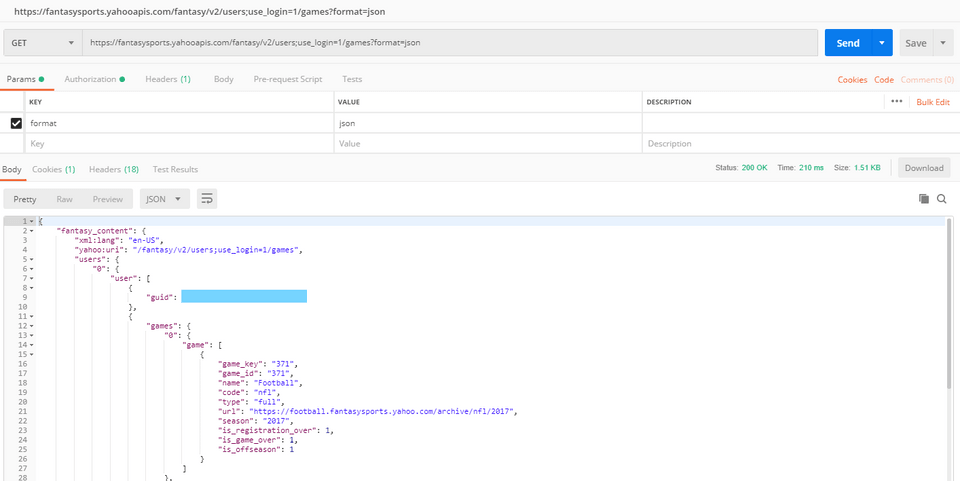Collapse the users fold arrow, line 5
960x481 pixels.
[31, 259]
